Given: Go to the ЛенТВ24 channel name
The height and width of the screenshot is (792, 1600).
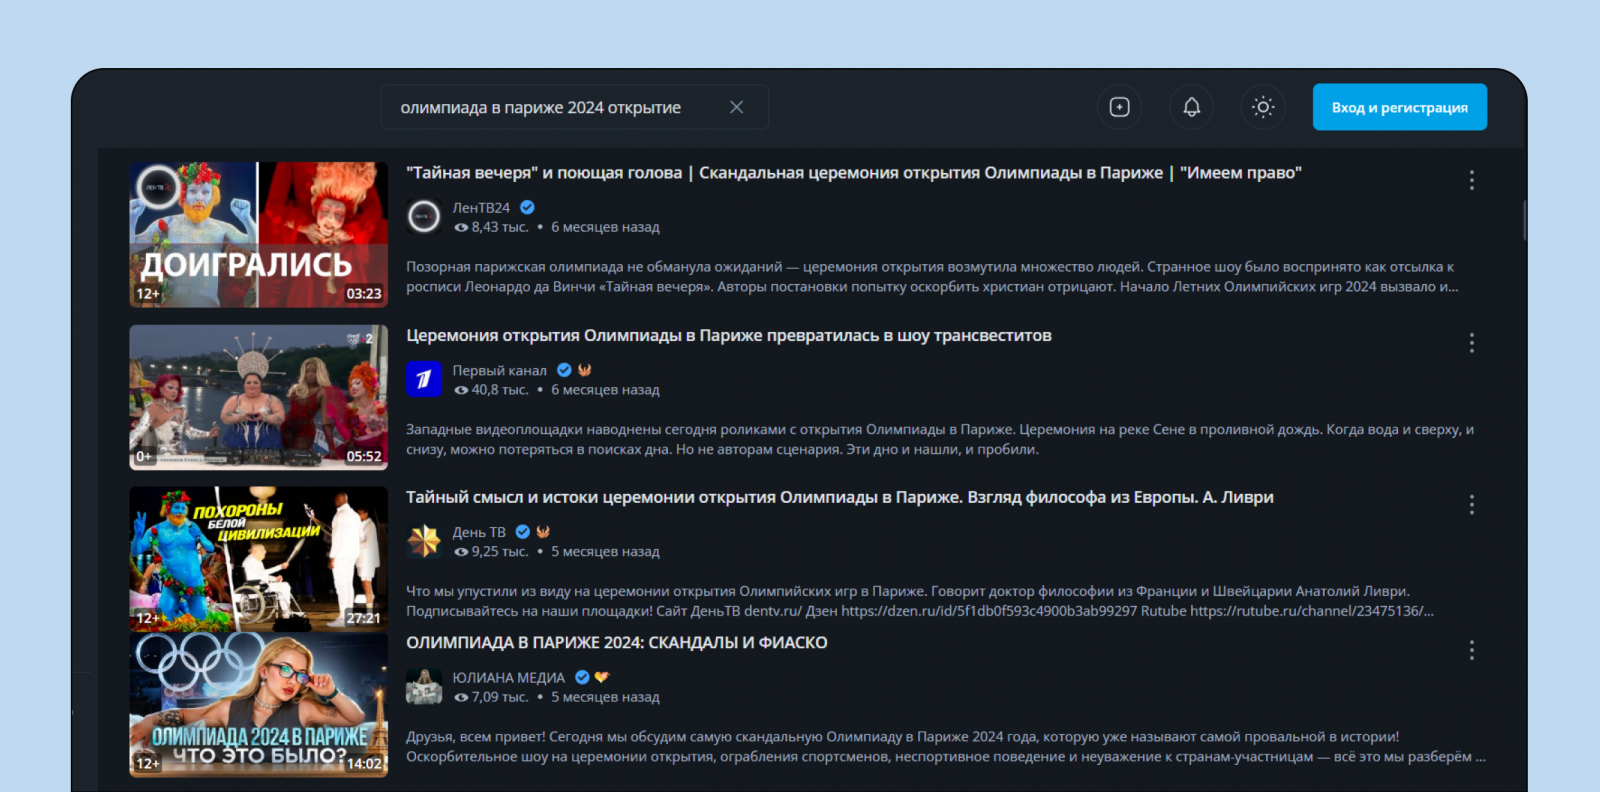Looking at the screenshot, I should coord(481,207).
